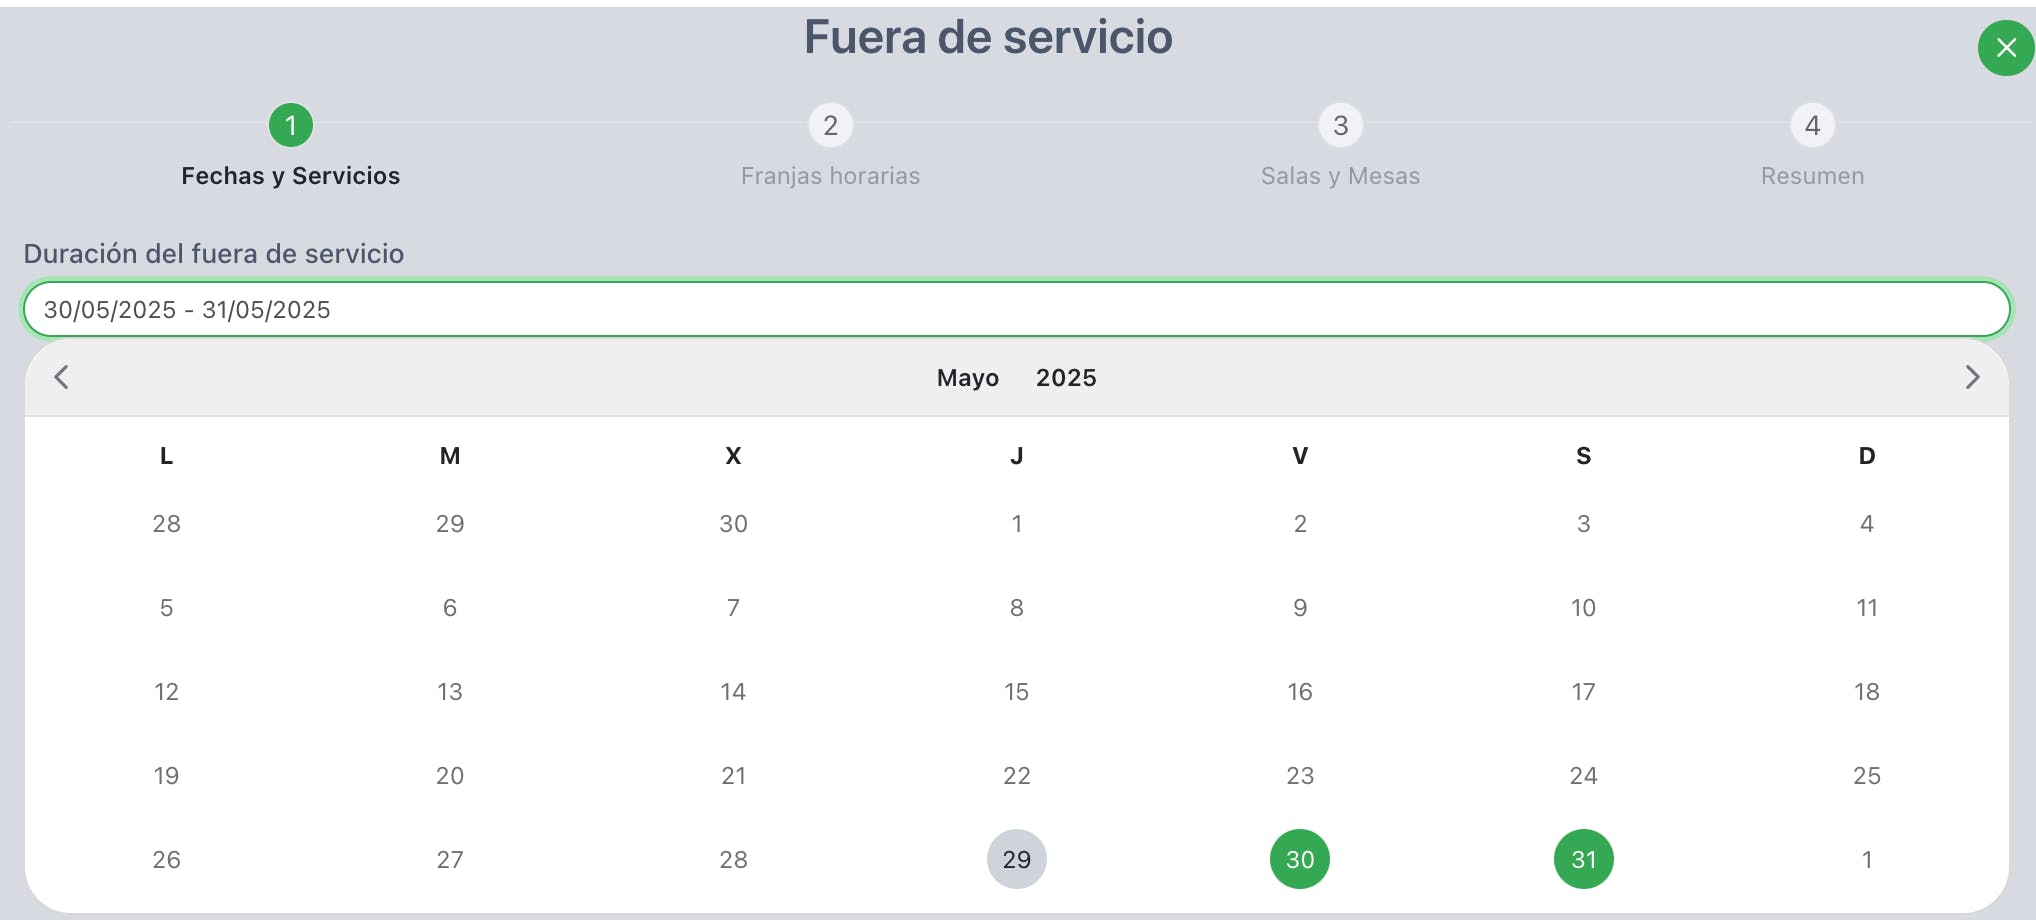This screenshot has height=920, width=2036.
Task: Pick day 17 in the calendar
Action: 1583,691
